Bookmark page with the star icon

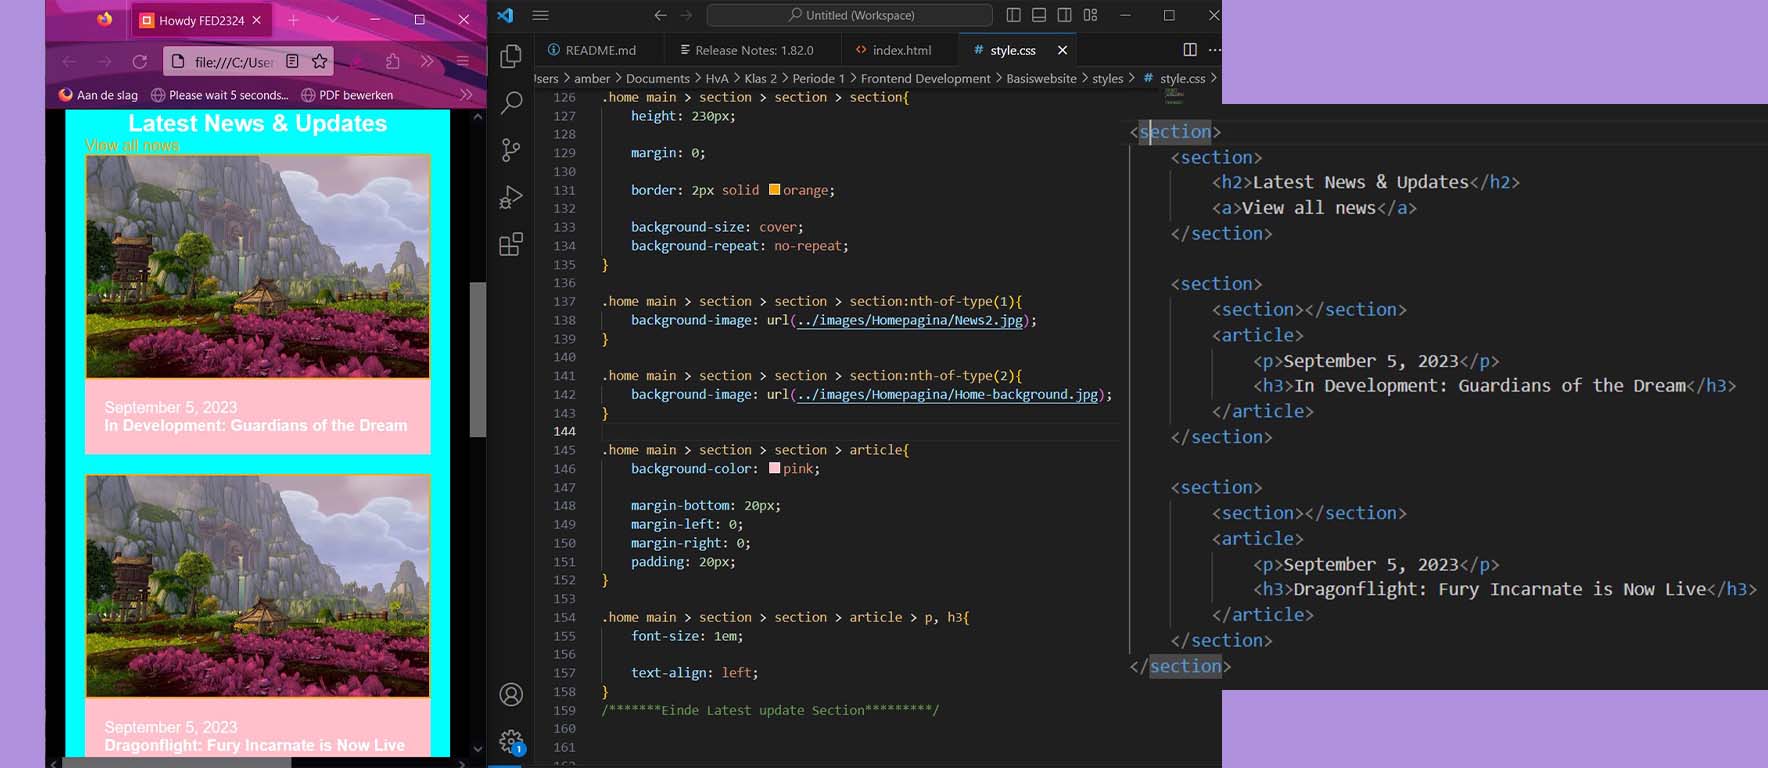pyautogui.click(x=319, y=62)
